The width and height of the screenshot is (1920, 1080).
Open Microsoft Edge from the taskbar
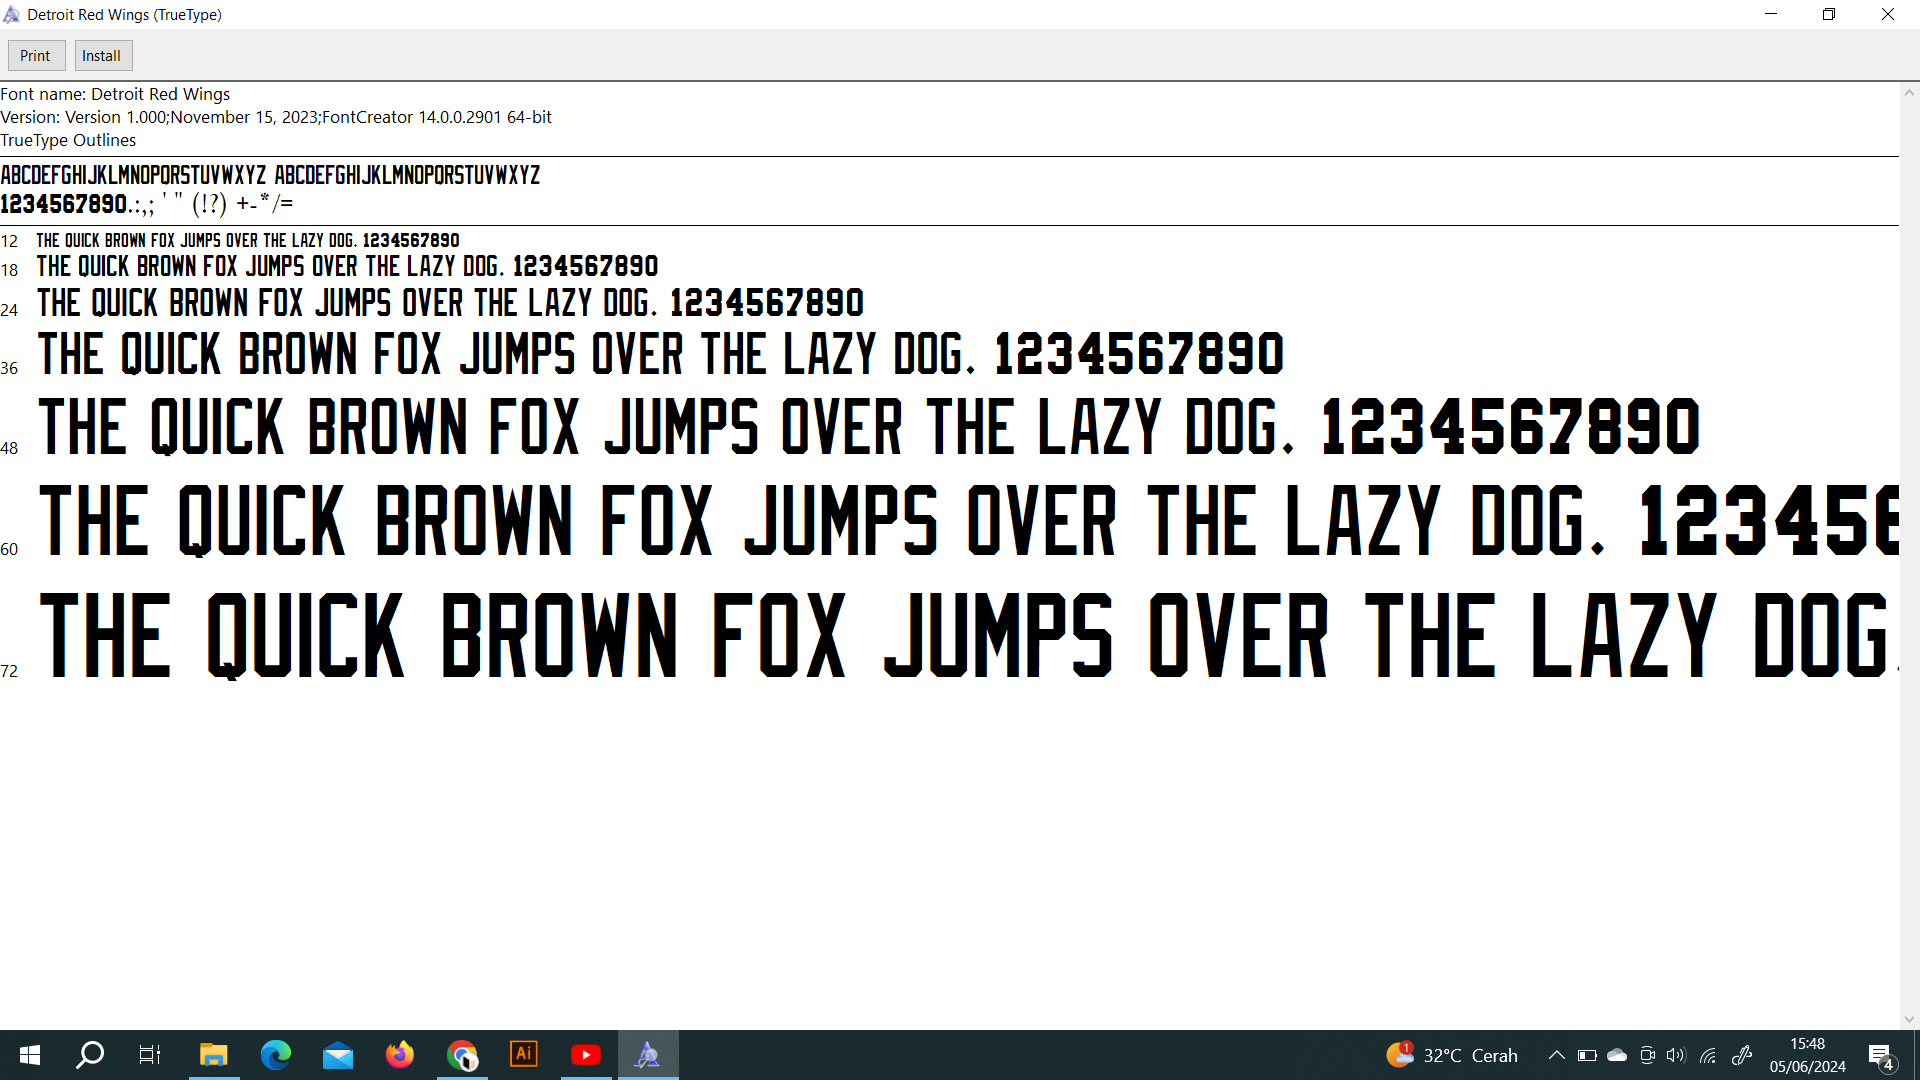pos(275,1055)
